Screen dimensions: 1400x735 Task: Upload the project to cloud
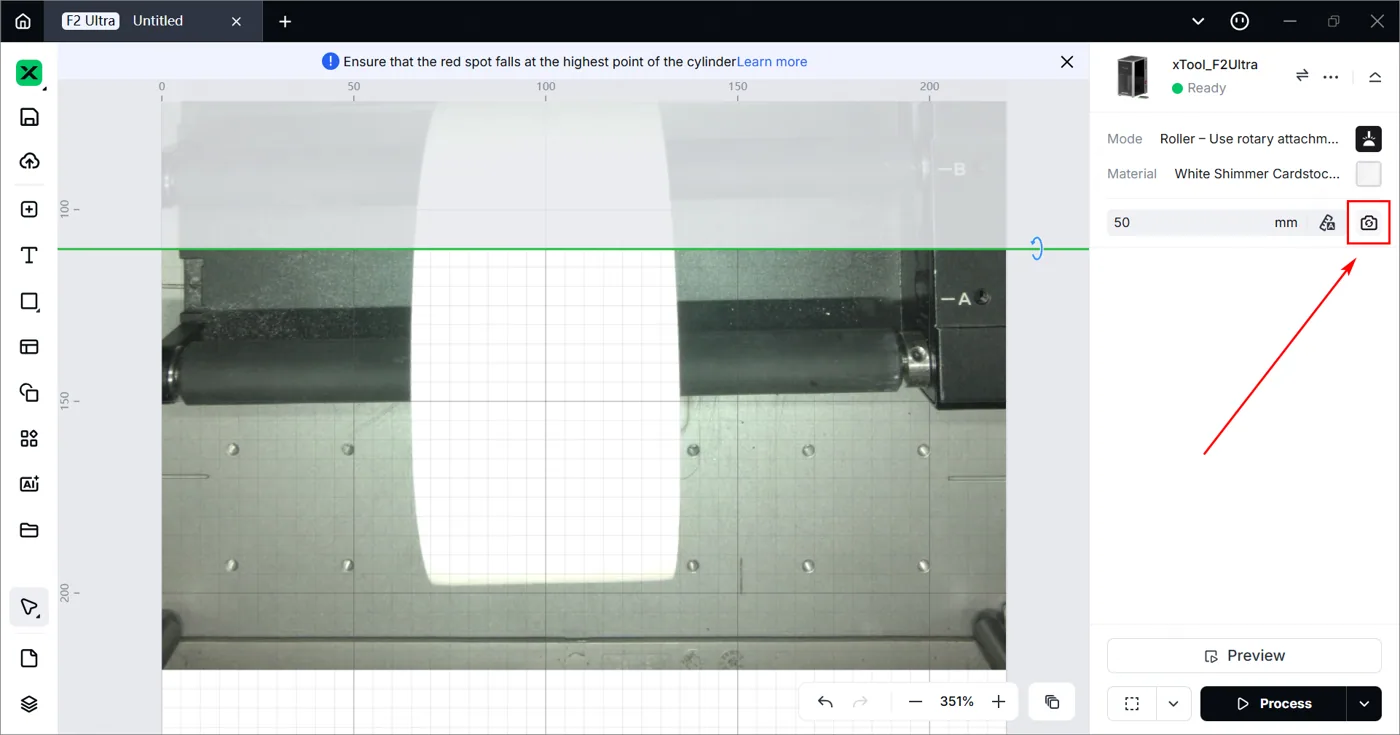[x=29, y=161]
